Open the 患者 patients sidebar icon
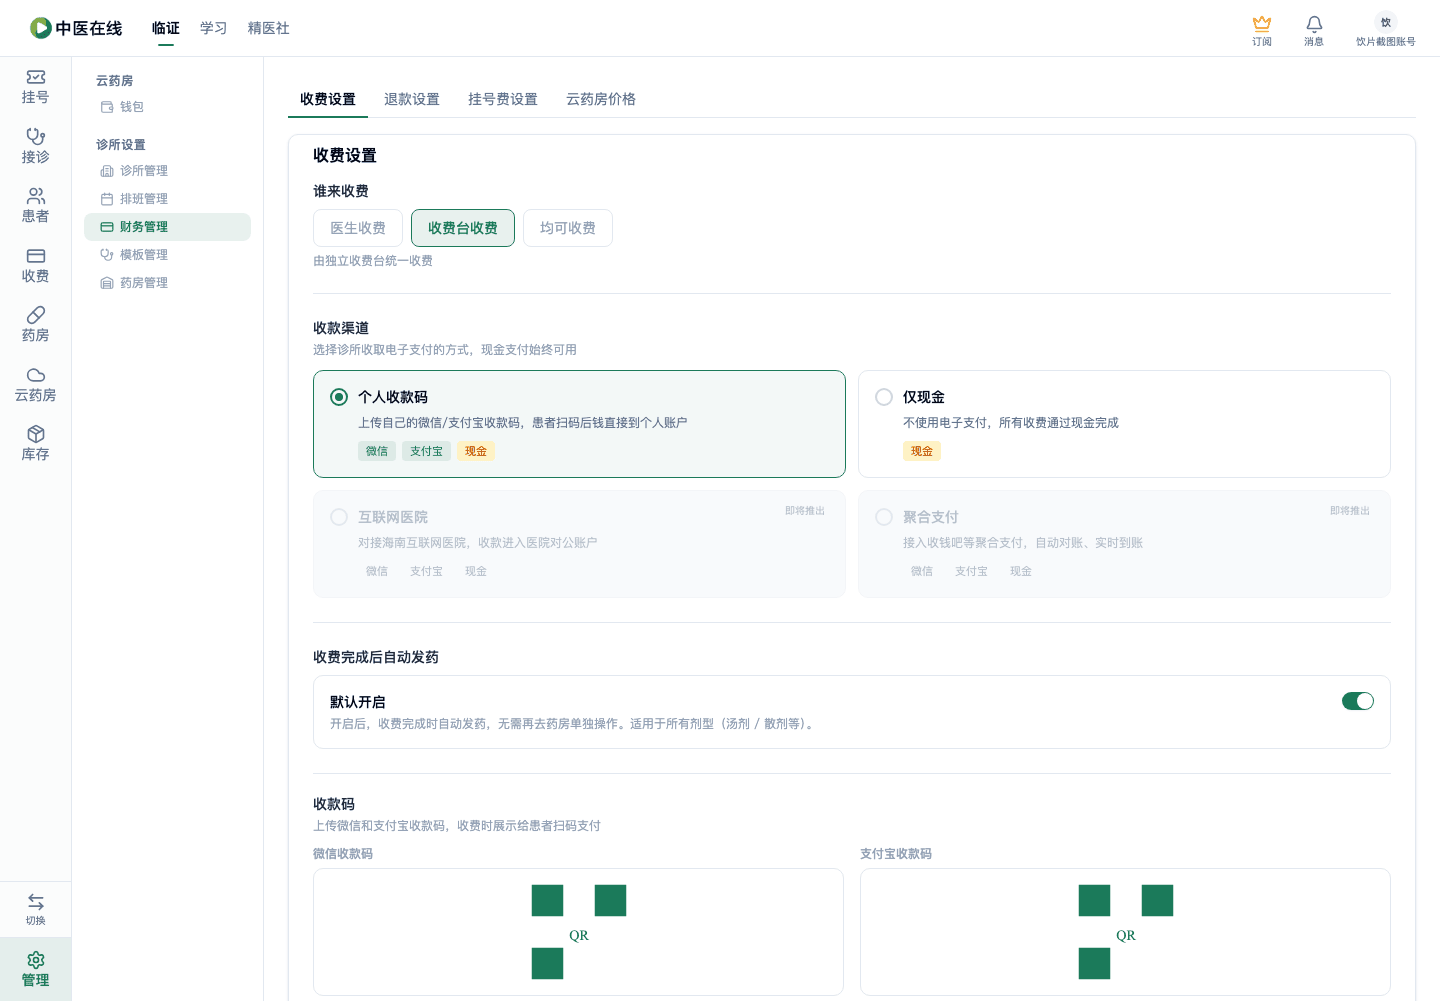This screenshot has height=1001, width=1440. 36,196
